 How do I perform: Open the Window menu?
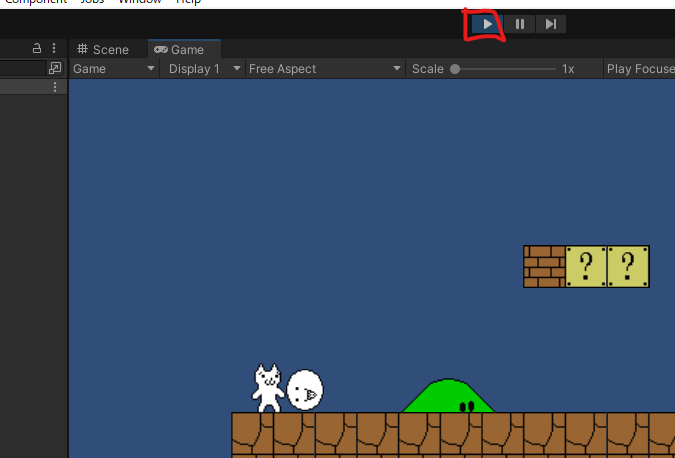140,2
